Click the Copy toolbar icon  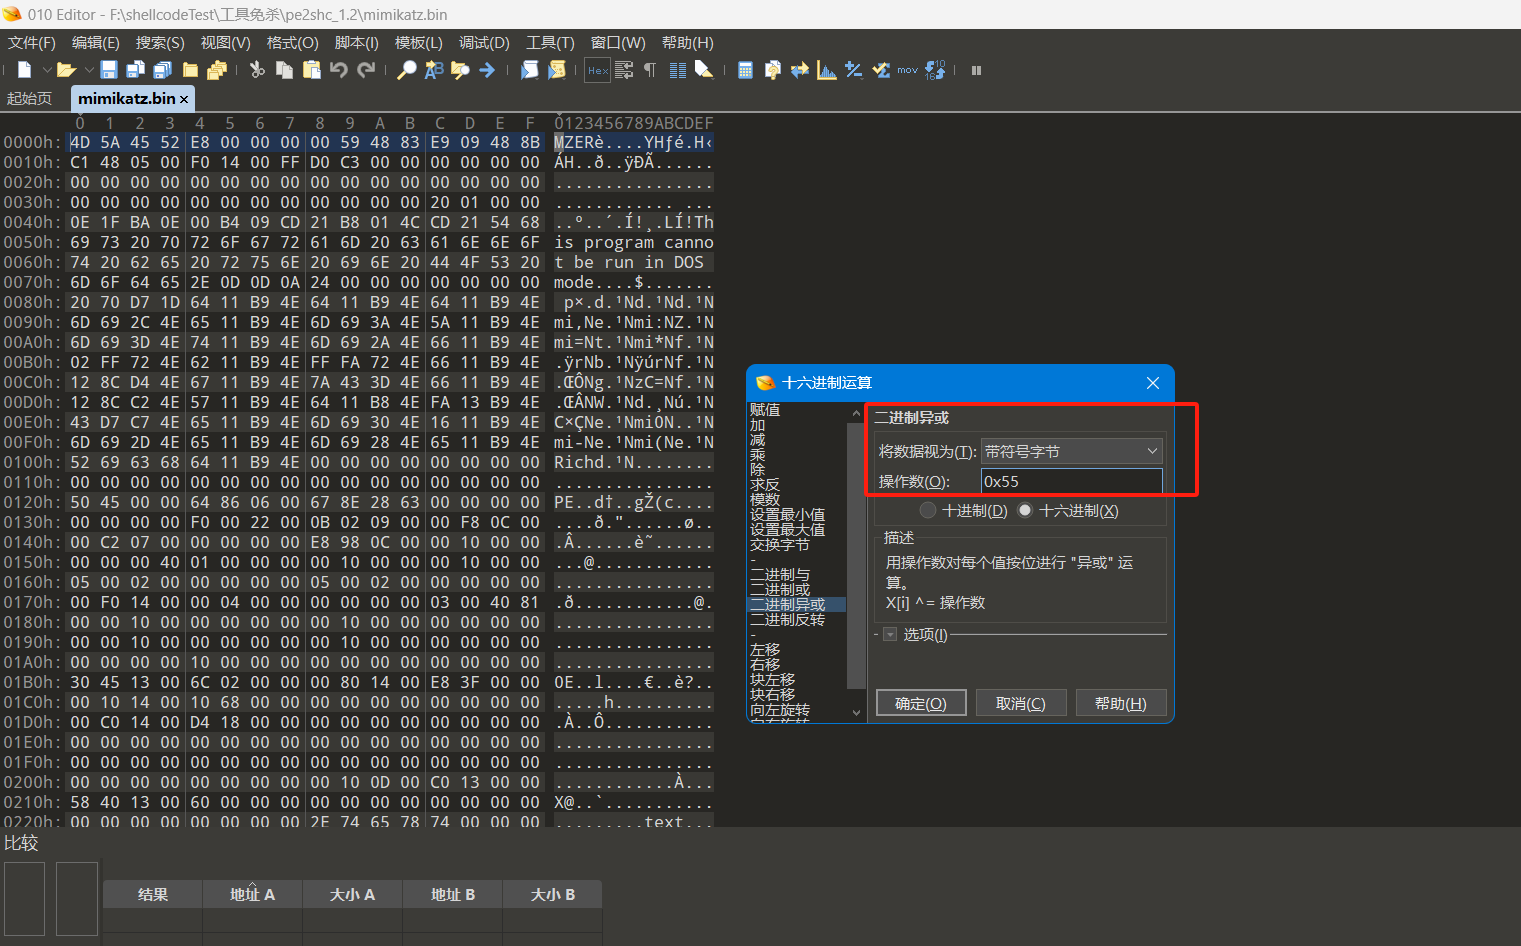284,70
